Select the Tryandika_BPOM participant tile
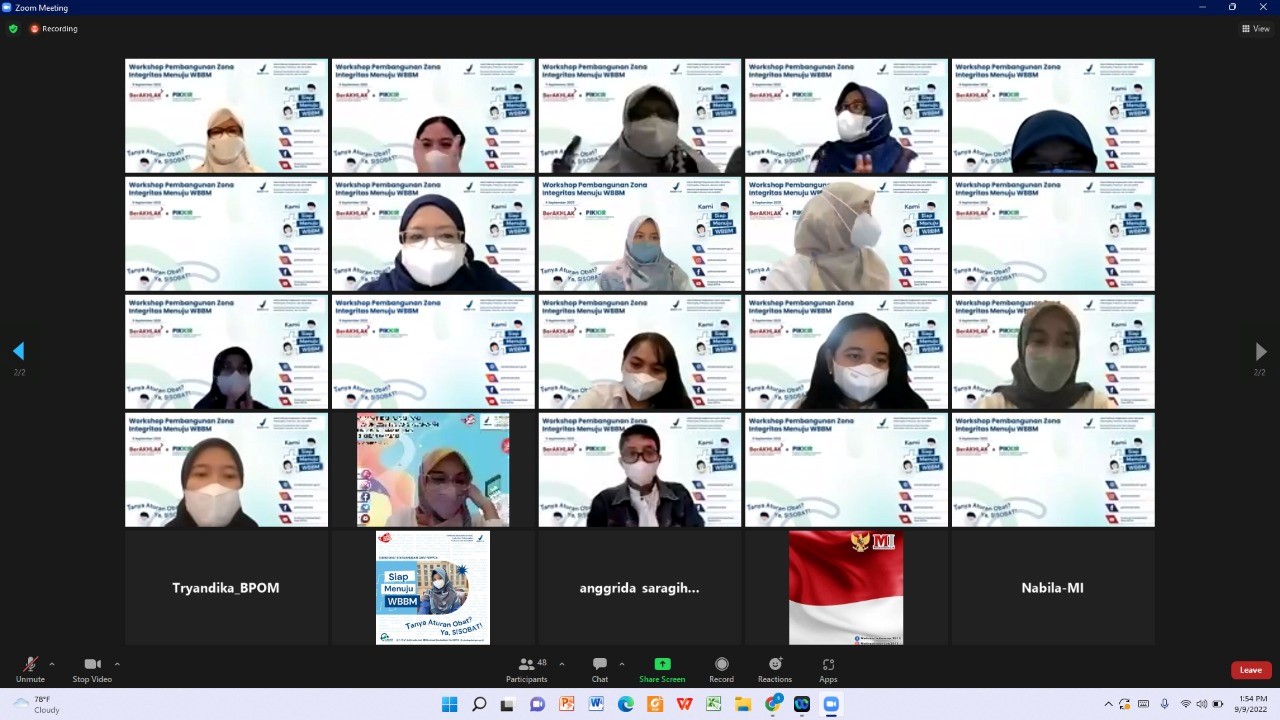1280x720 pixels. click(226, 588)
